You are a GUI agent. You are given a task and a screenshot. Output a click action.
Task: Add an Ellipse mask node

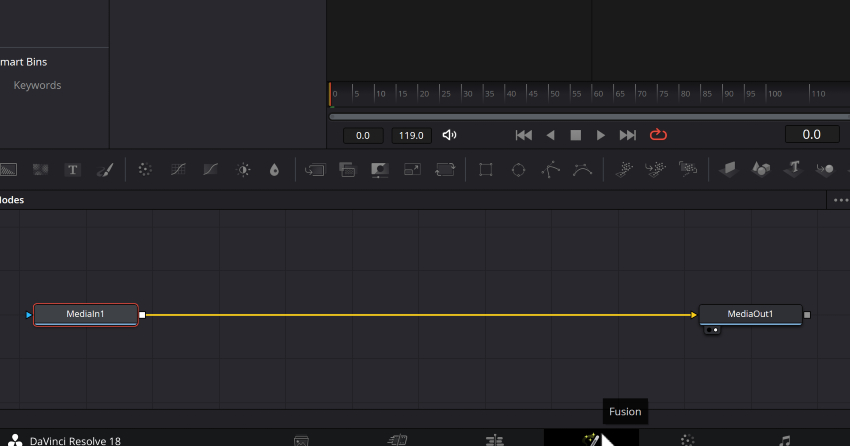pos(518,170)
